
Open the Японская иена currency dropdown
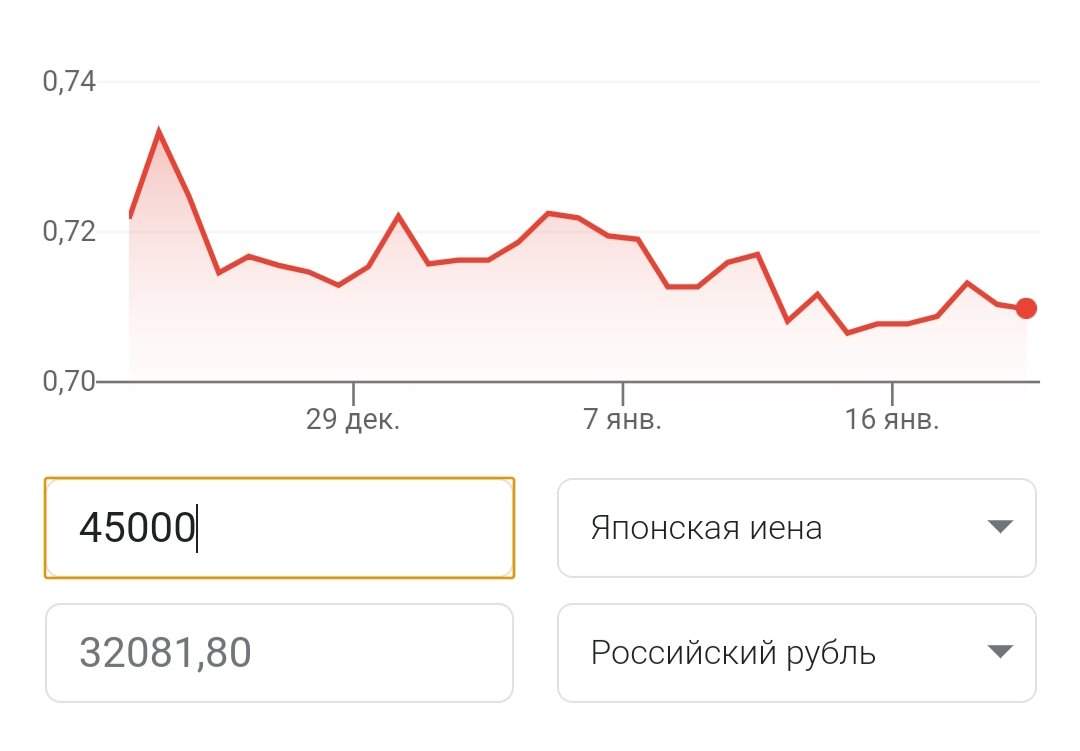pyautogui.click(x=796, y=527)
